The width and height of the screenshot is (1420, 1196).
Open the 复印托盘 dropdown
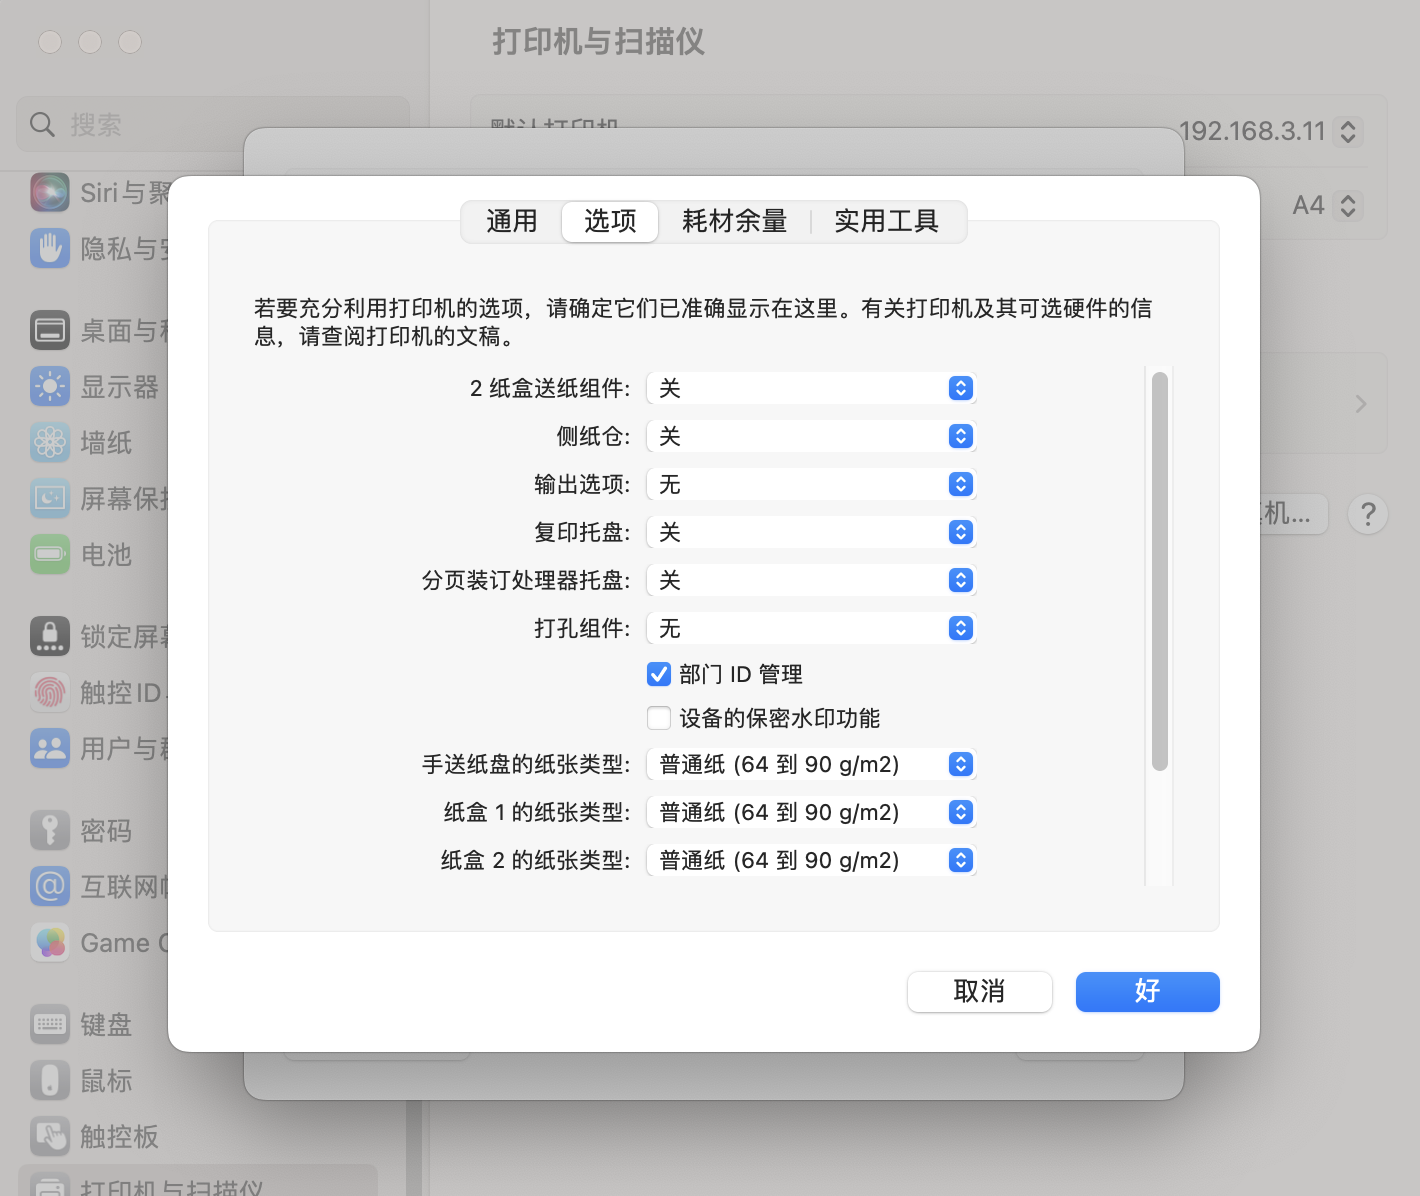click(811, 532)
